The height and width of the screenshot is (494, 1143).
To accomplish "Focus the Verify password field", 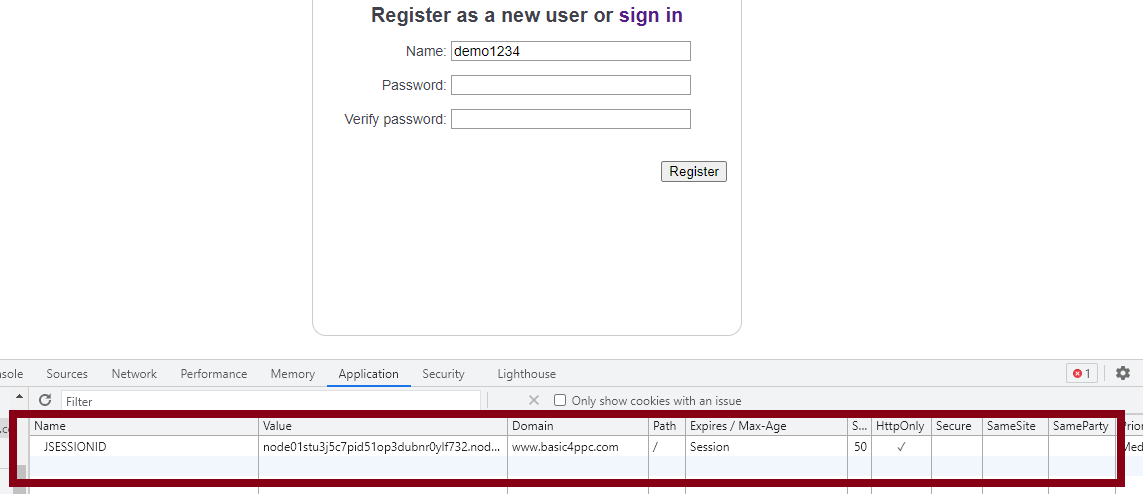I will tap(570, 119).
